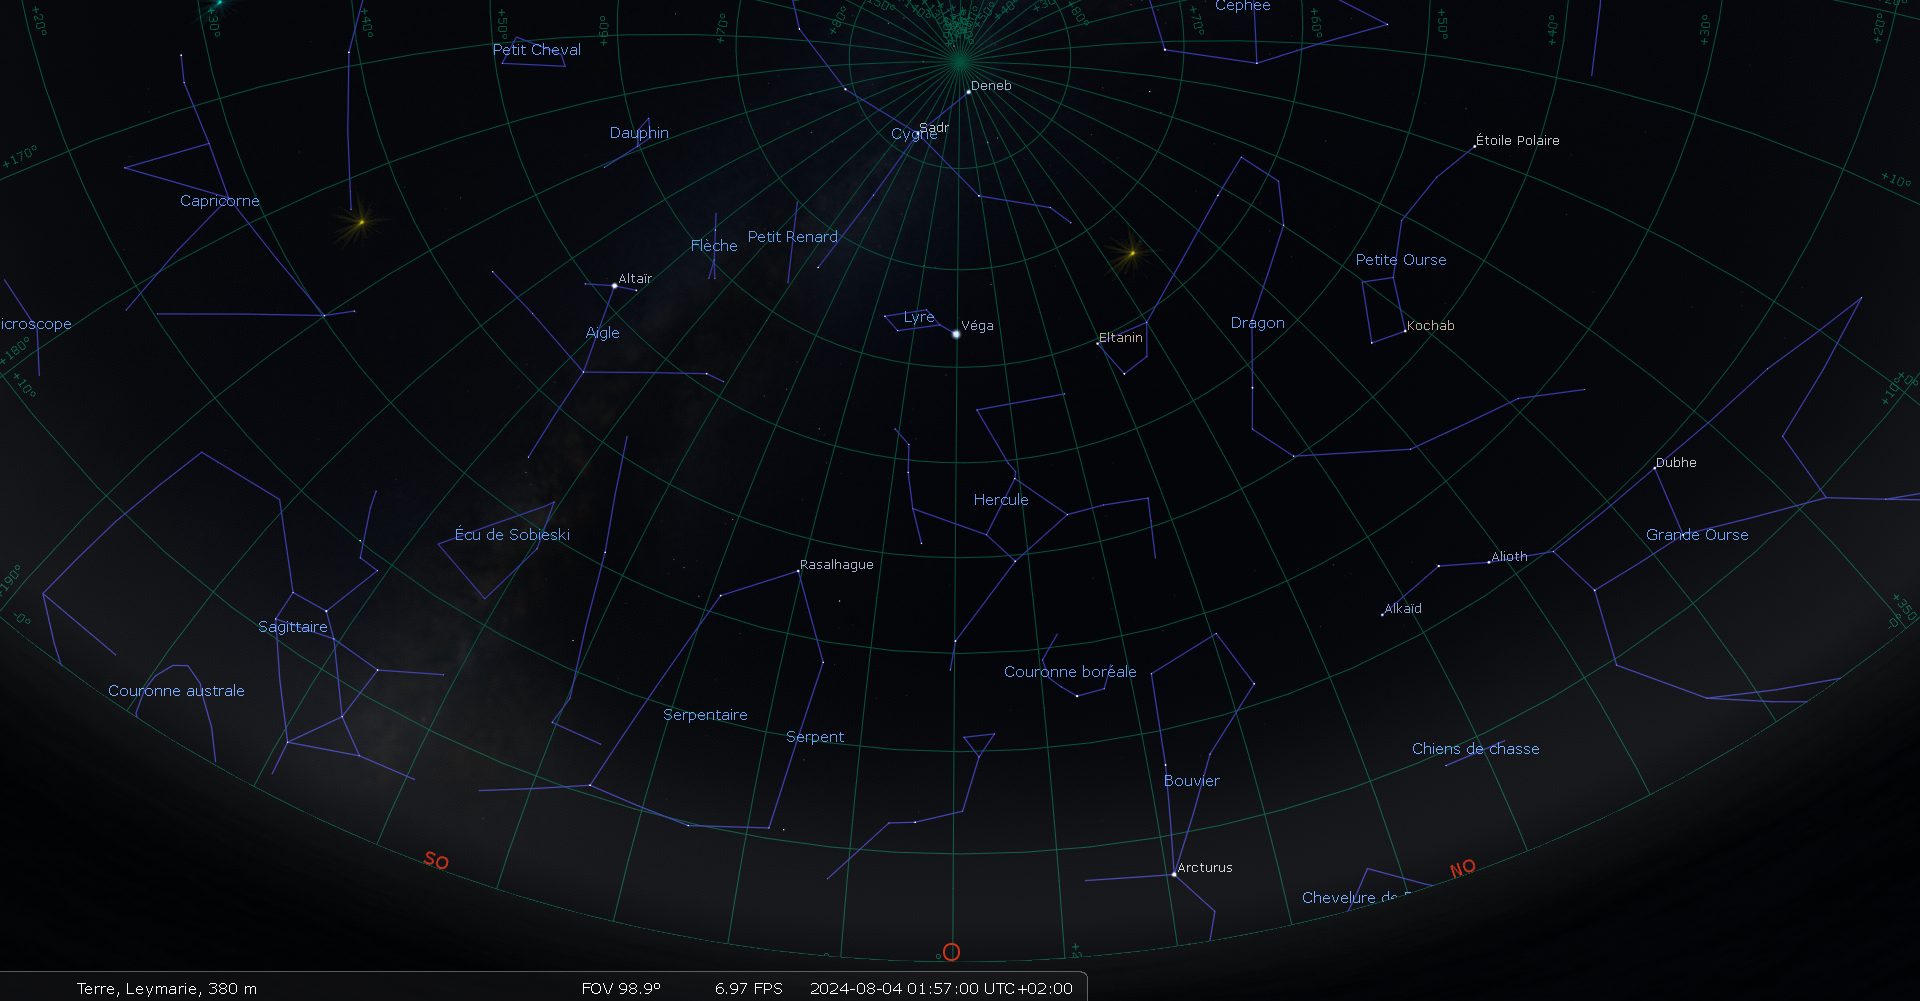Click the Dragon constellation label
The width and height of the screenshot is (1920, 1001).
(1258, 323)
